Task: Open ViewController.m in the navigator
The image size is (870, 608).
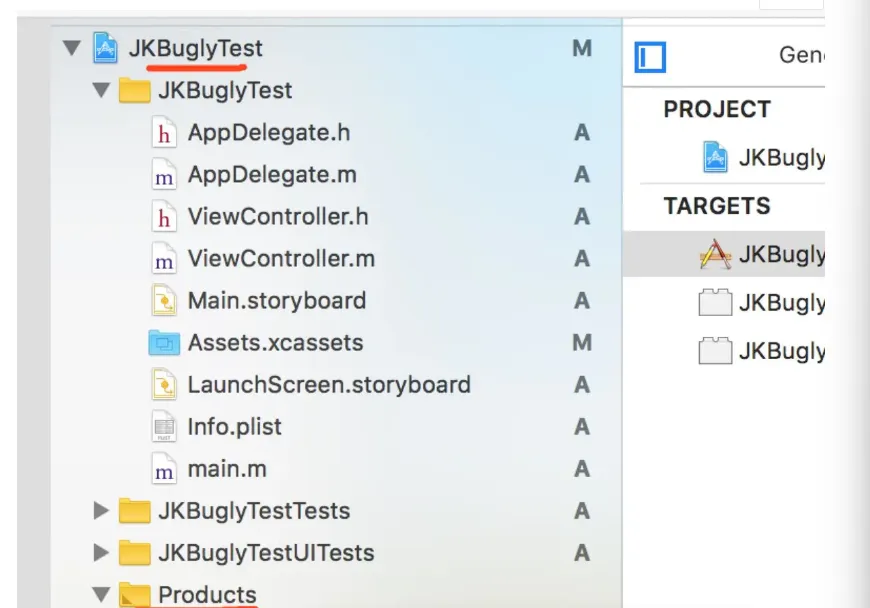Action: 336,259
